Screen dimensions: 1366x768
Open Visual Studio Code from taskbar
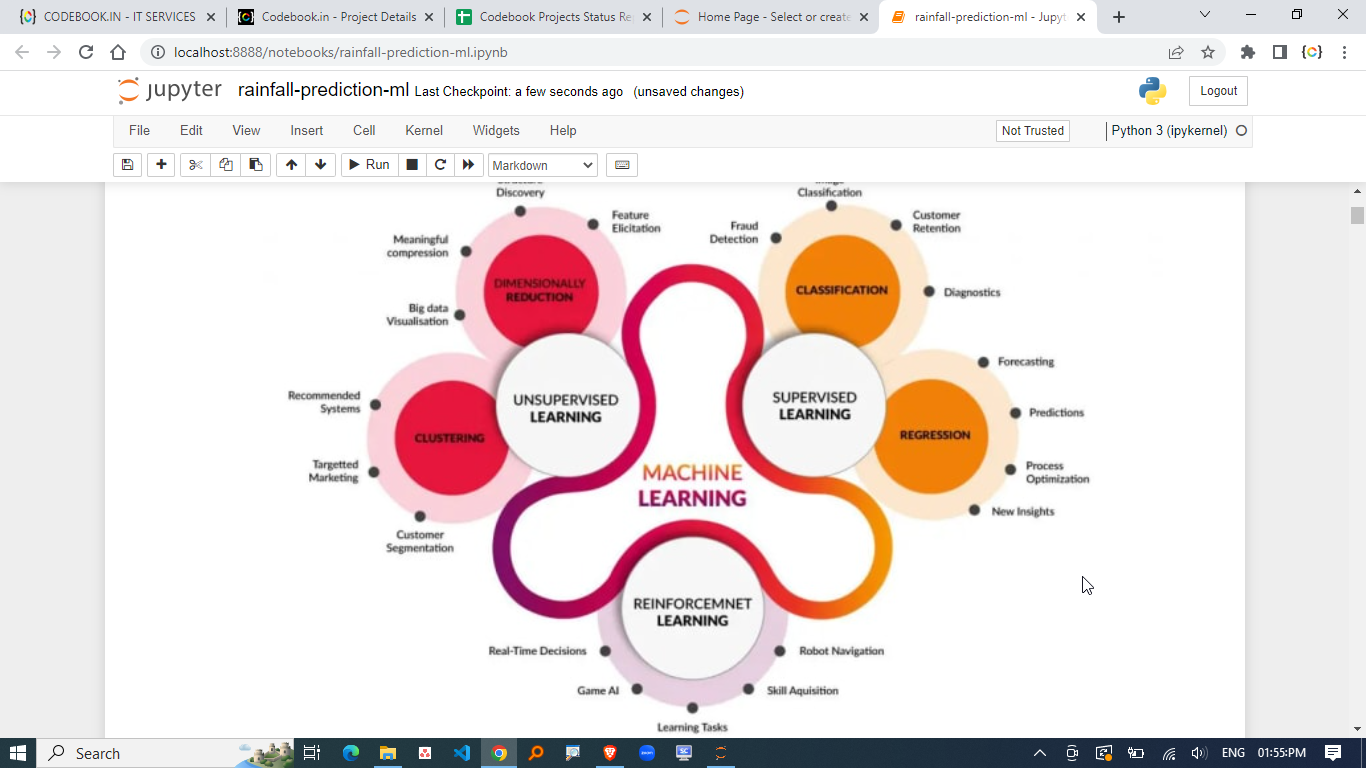click(461, 753)
